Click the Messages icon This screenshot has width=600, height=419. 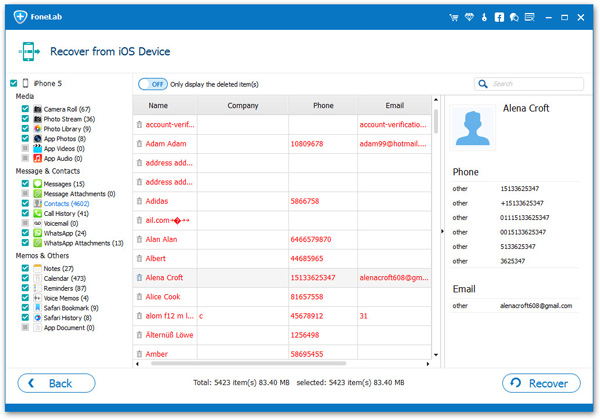click(x=38, y=184)
